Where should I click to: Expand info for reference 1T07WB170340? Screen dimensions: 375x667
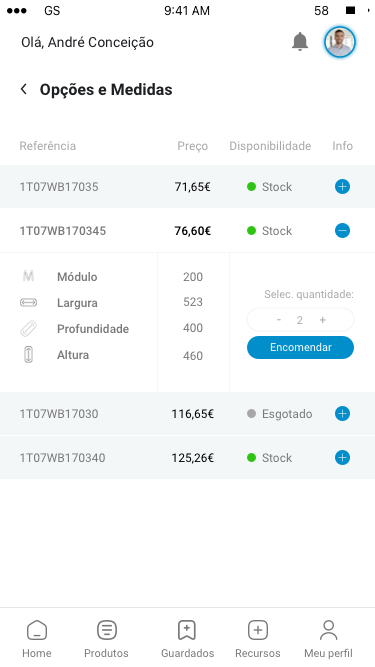[x=342, y=458]
